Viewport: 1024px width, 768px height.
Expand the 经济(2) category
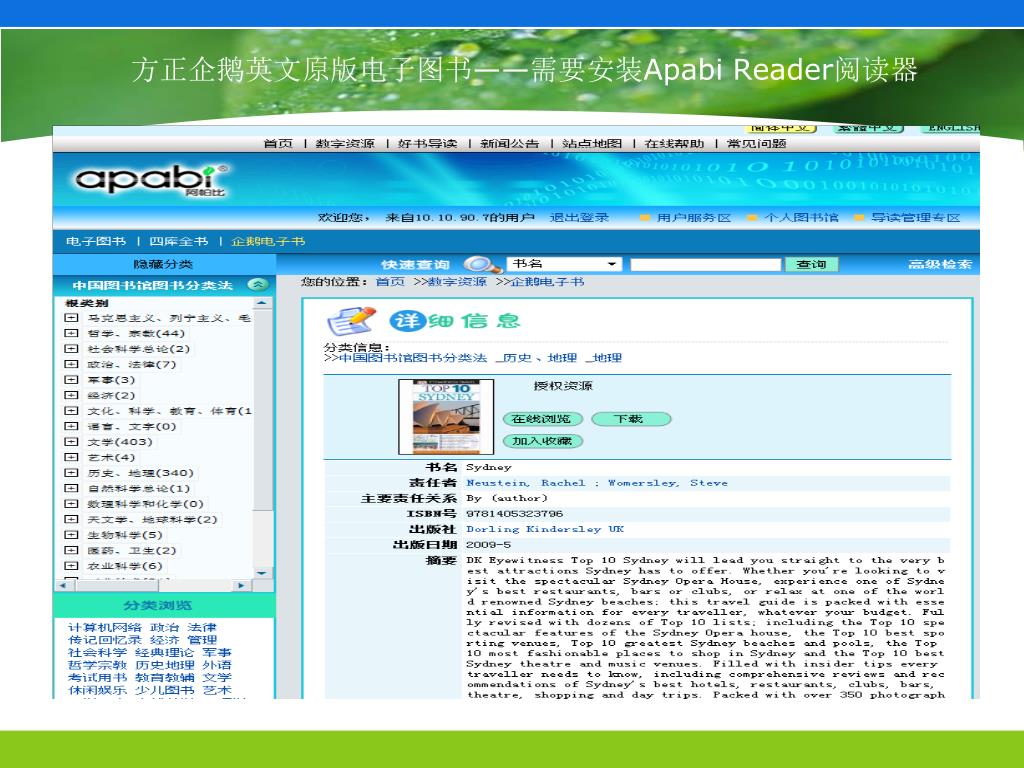point(71,395)
